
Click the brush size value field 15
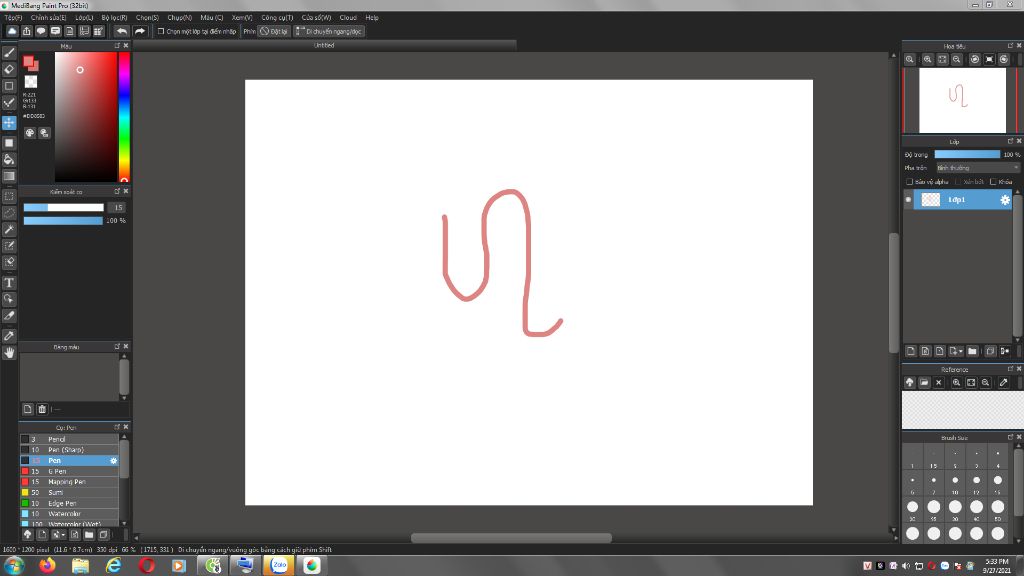[118, 208]
